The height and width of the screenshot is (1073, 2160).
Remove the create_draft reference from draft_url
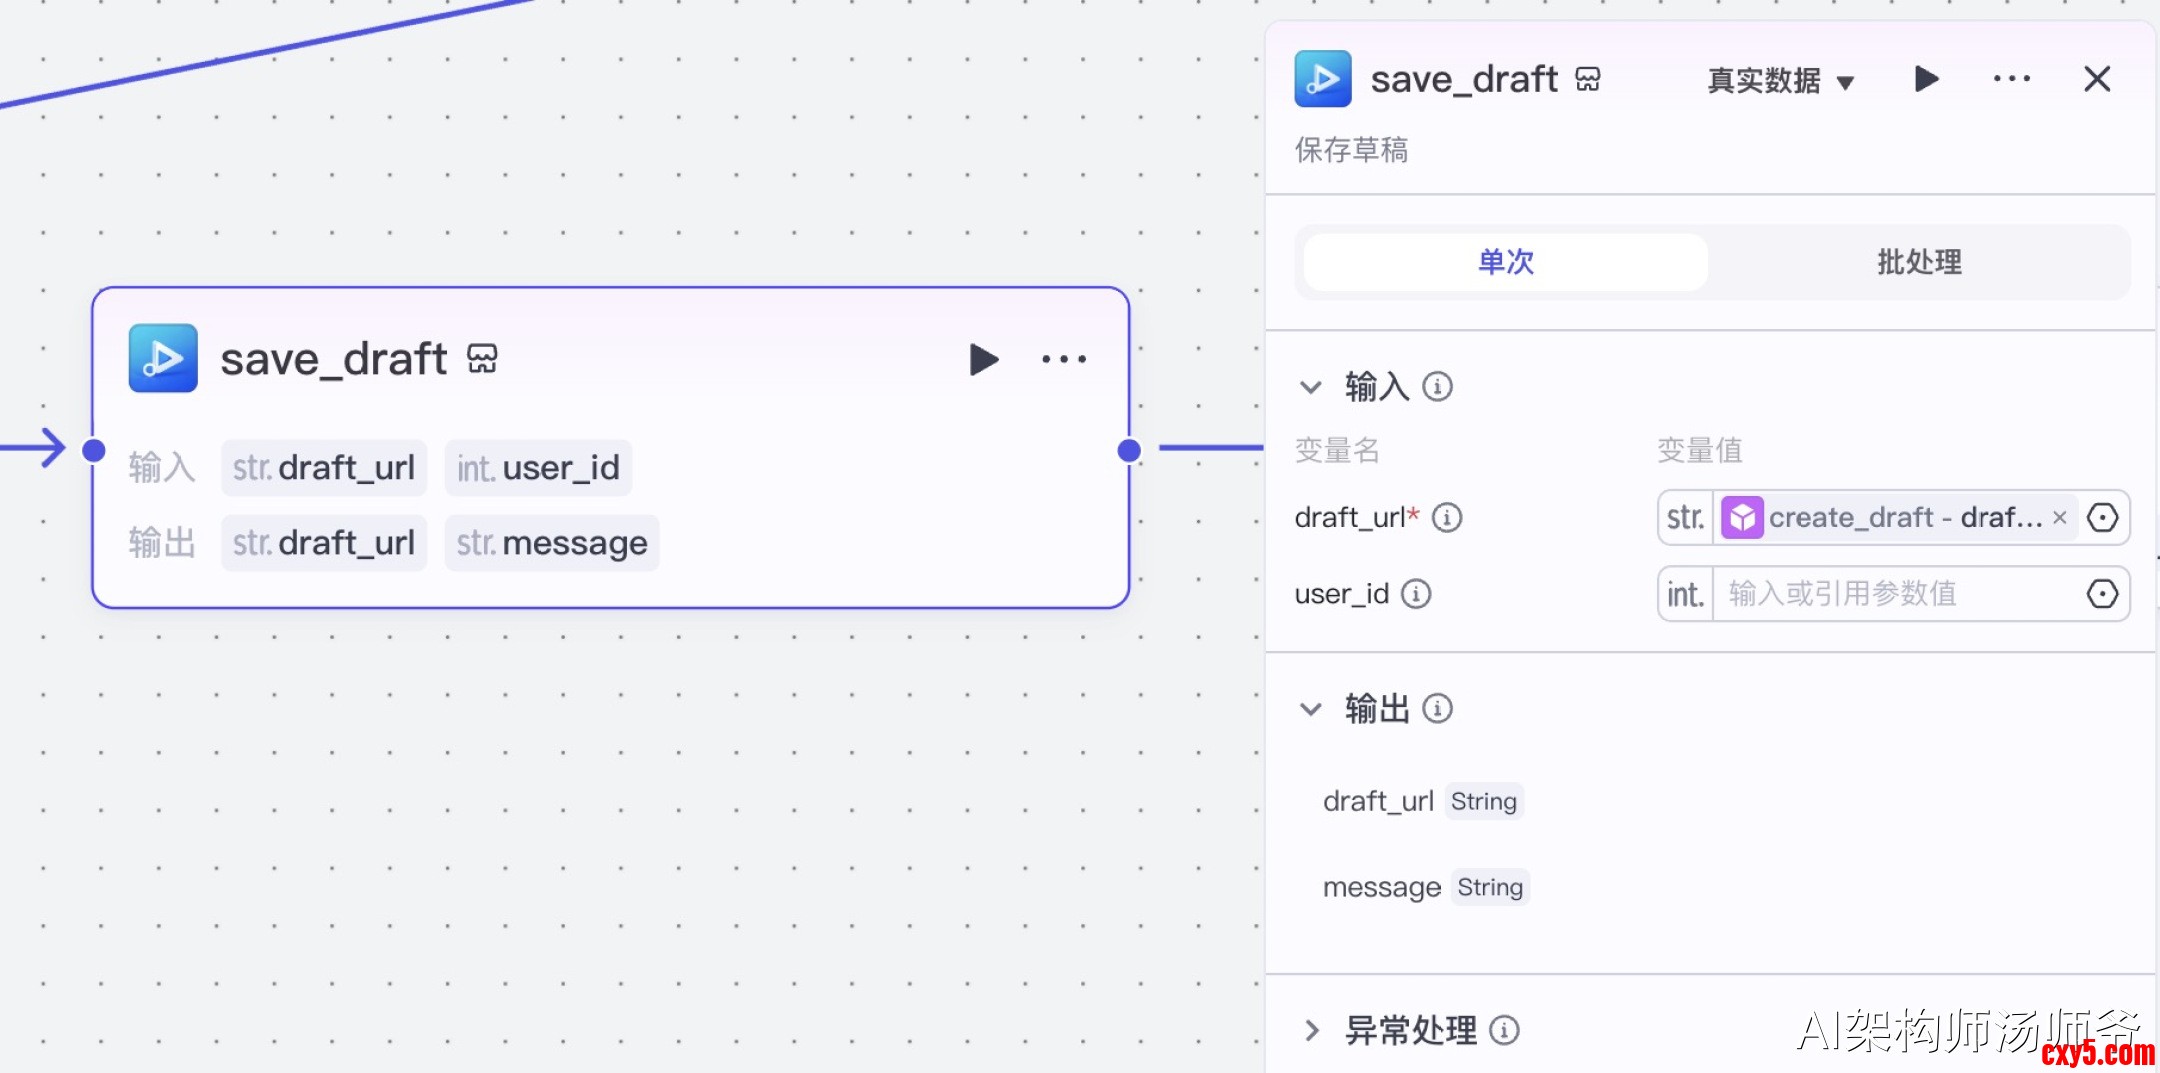(x=2060, y=517)
